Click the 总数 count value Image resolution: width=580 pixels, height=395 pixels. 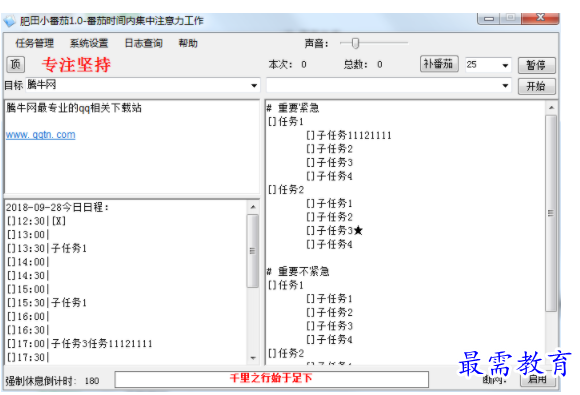(x=380, y=65)
